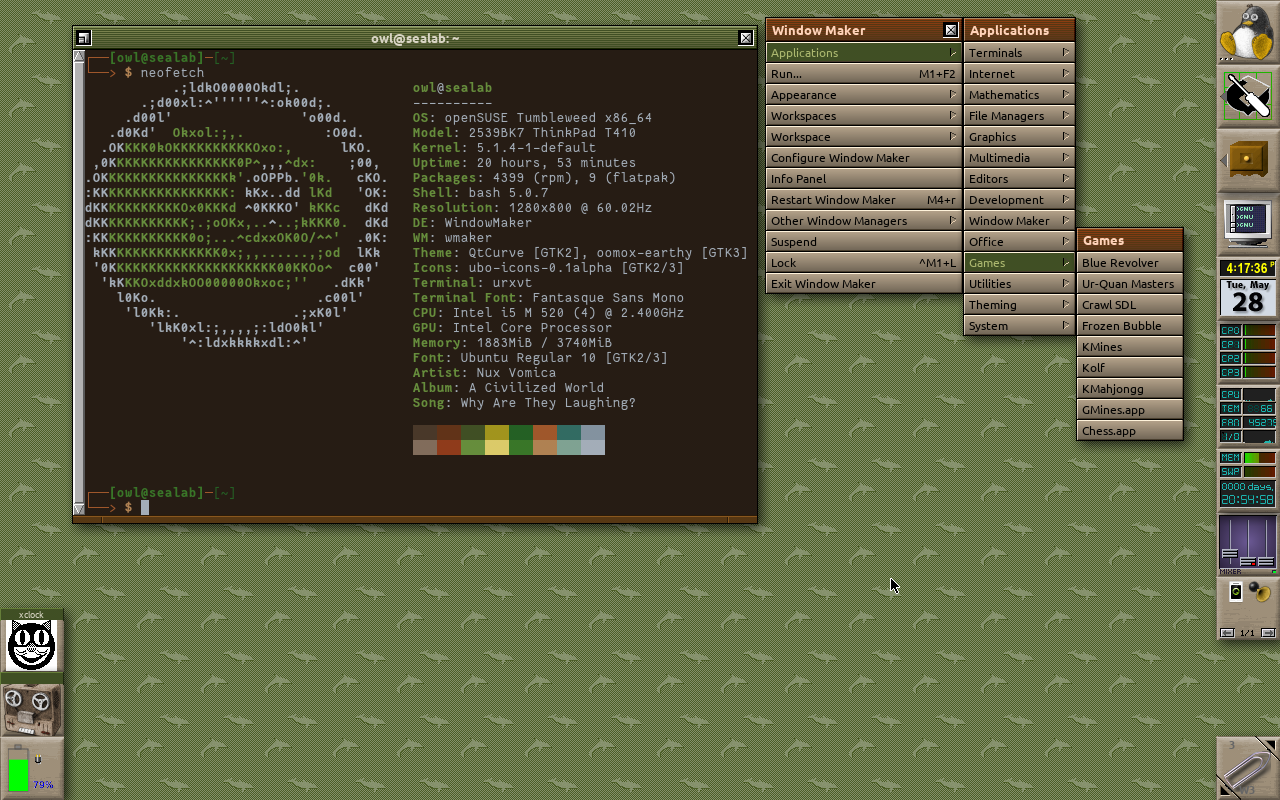Image resolution: width=1280 pixels, height=800 pixels.
Task: Expand the Workspaces submenu
Action: point(864,115)
